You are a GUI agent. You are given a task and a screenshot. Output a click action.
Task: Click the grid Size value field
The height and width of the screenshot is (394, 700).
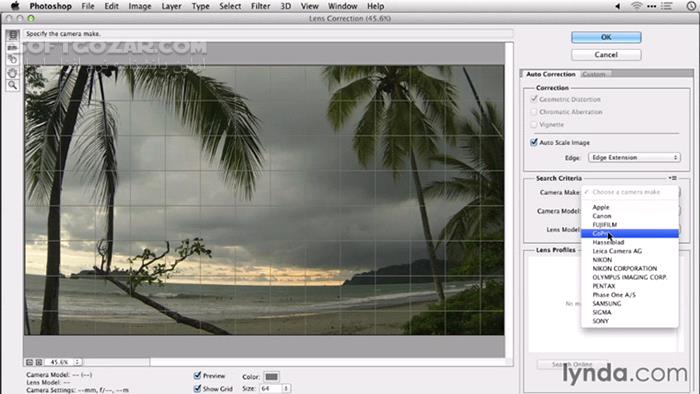pyautogui.click(x=271, y=389)
